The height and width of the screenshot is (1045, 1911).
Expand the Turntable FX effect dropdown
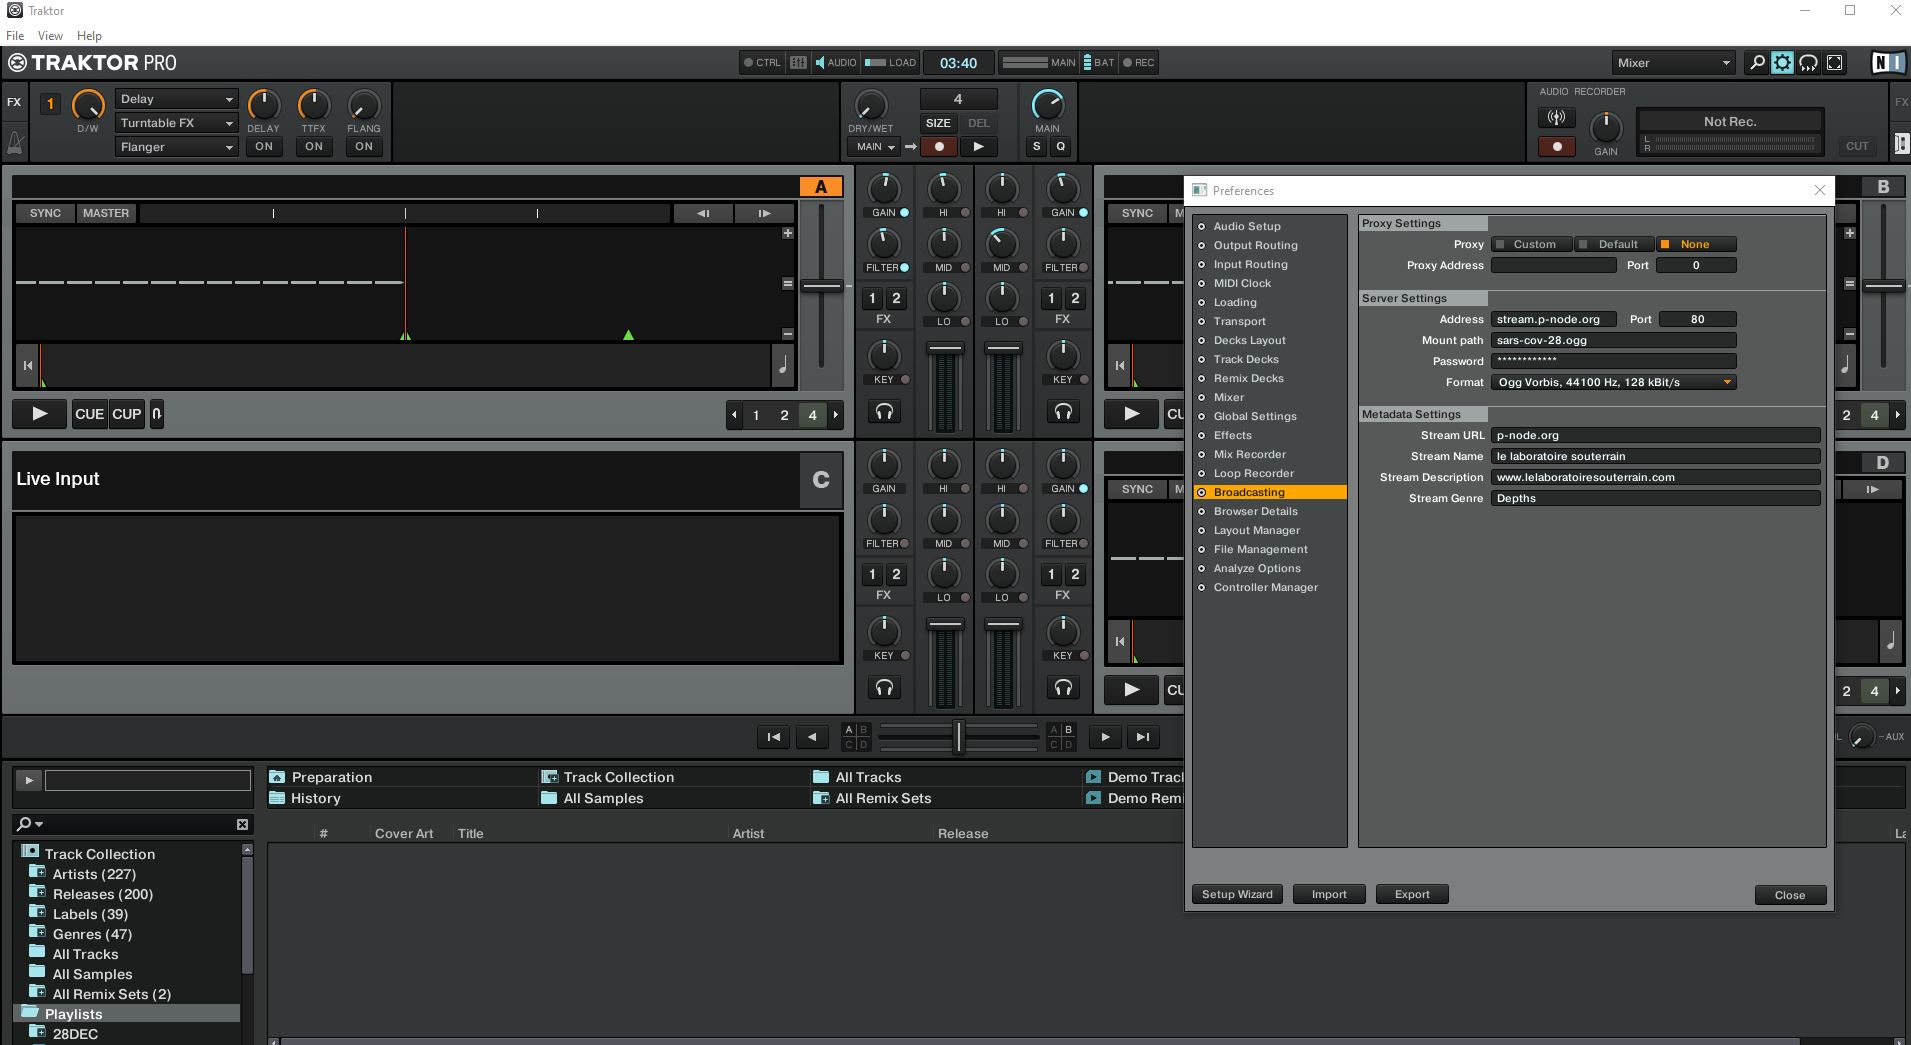177,123
